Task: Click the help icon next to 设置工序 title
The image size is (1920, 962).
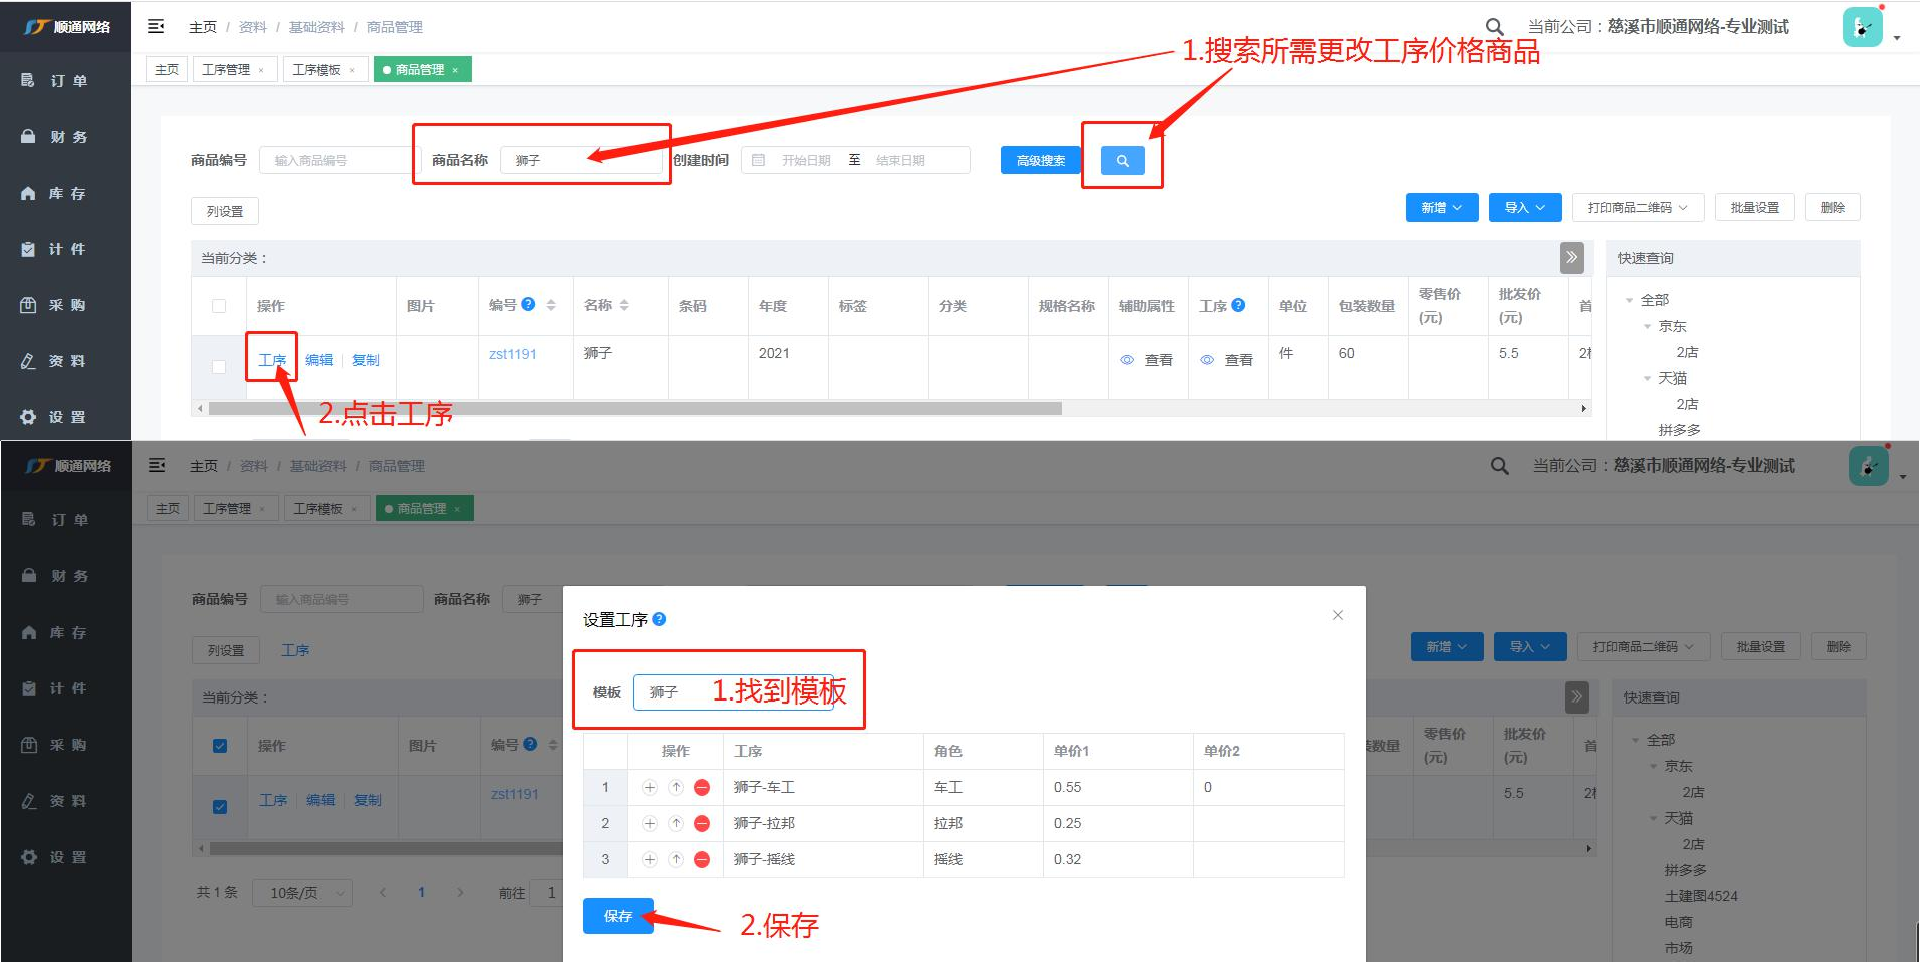Action: pyautogui.click(x=660, y=620)
